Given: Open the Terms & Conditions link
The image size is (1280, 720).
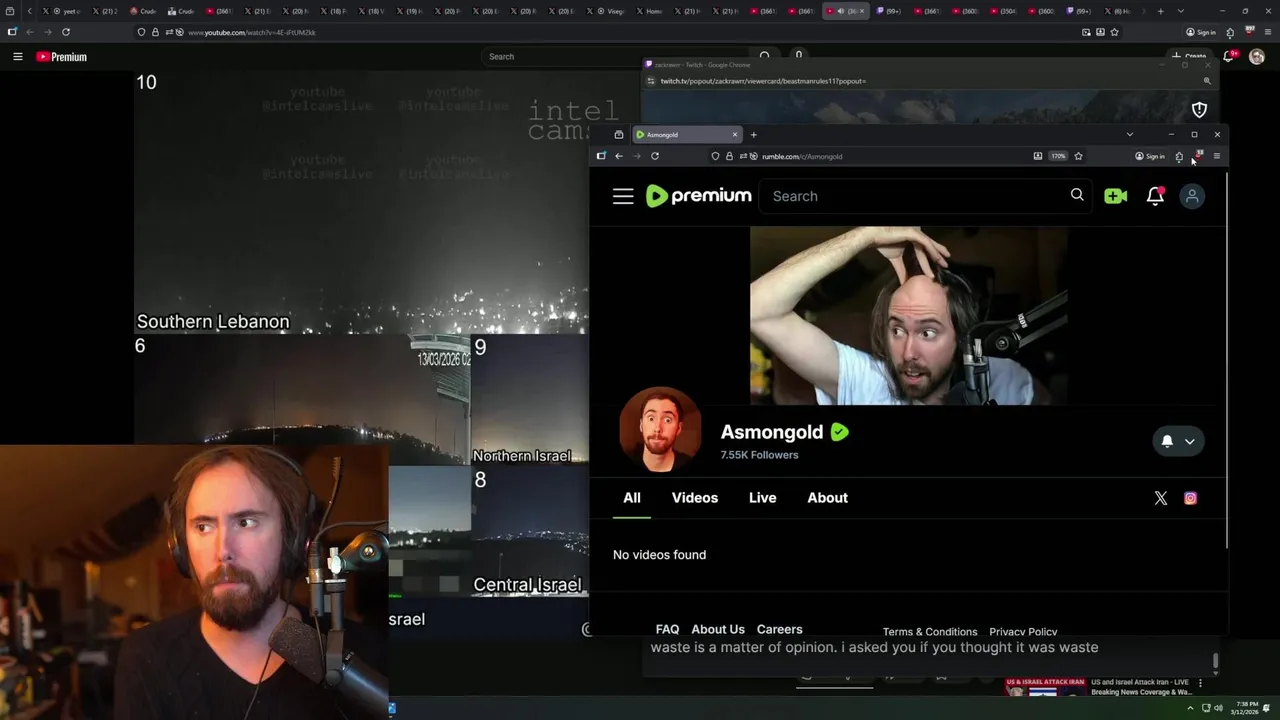Looking at the screenshot, I should (x=930, y=631).
